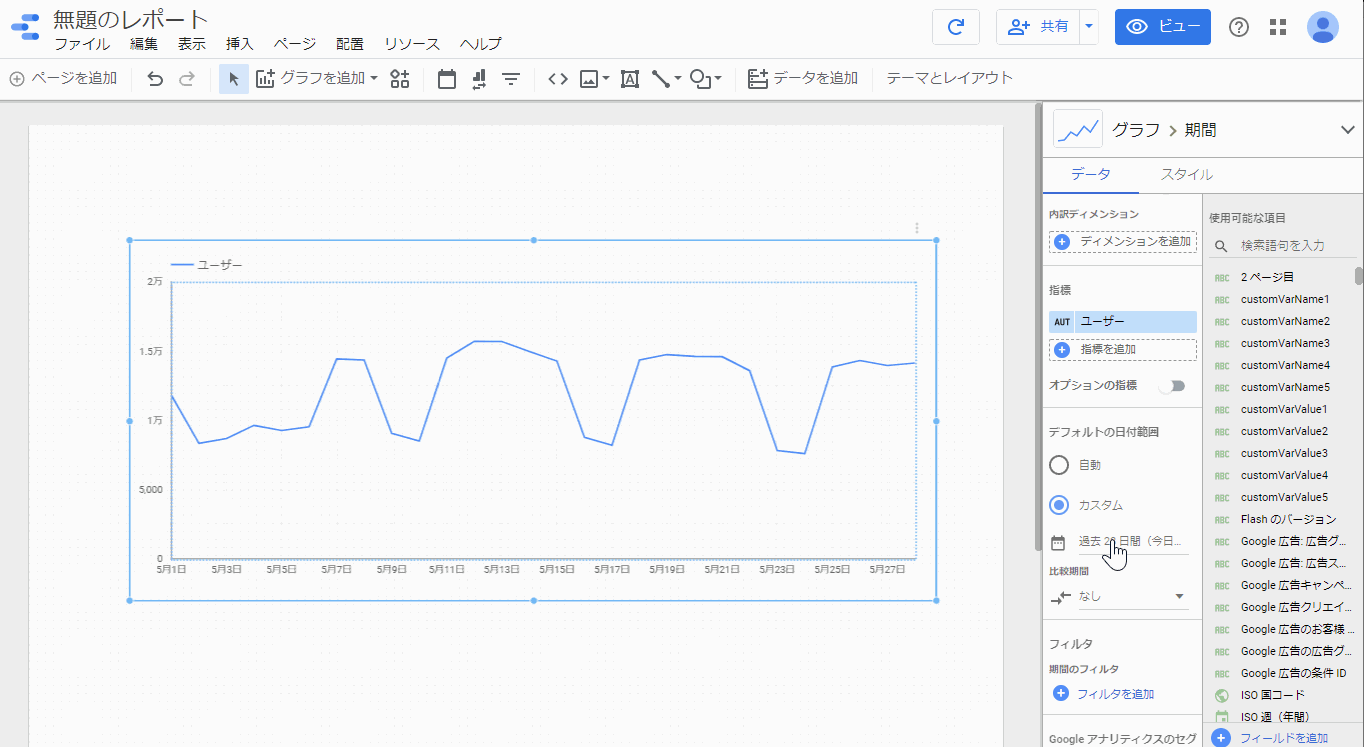
Task: Click the calendar icon beside custom date range
Action: click(1058, 543)
